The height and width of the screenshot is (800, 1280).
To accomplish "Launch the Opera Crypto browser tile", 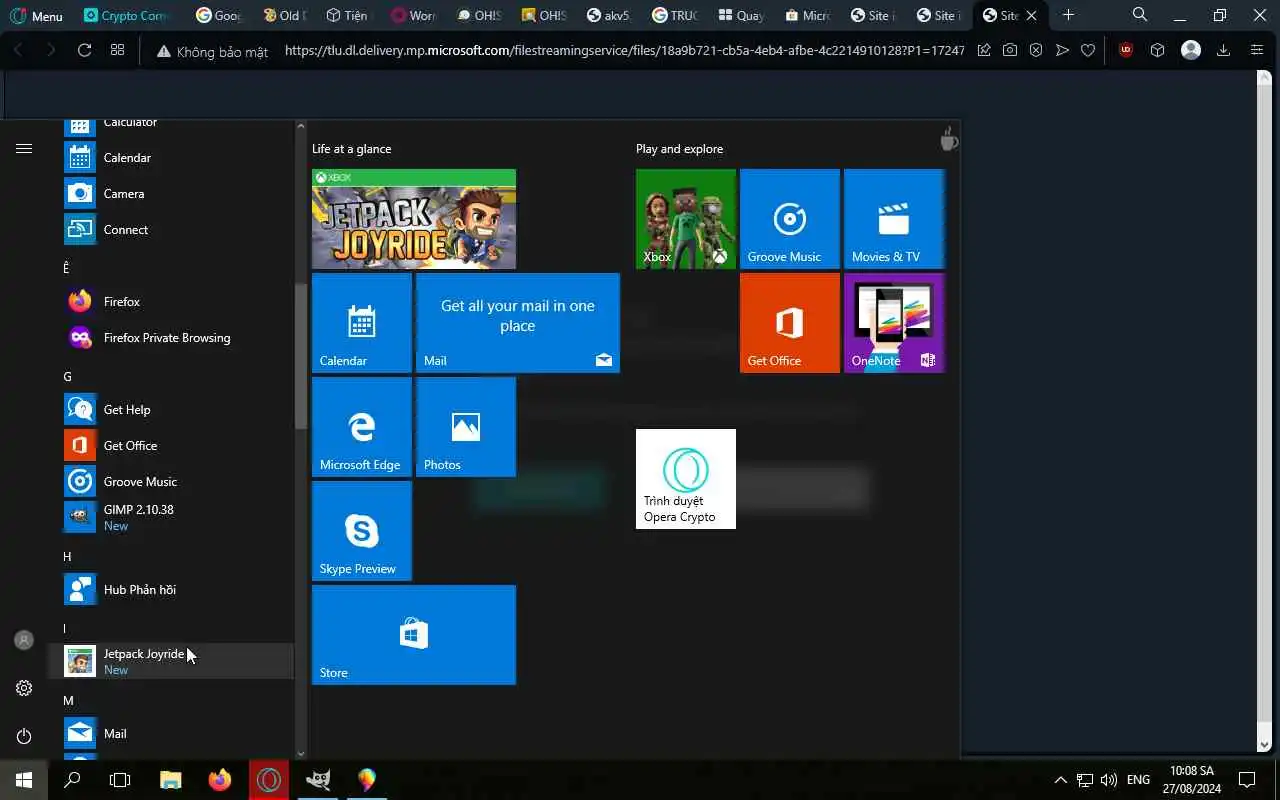I will (x=686, y=479).
